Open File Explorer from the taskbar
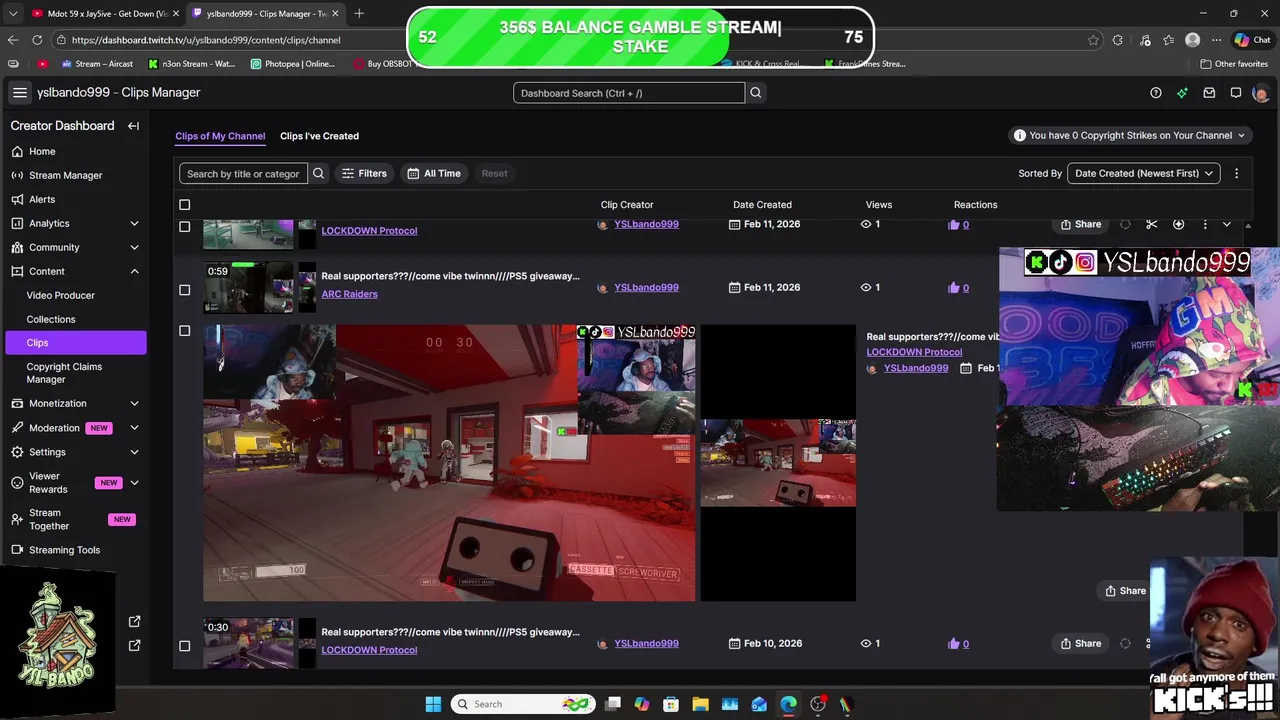This screenshot has height=720, width=1280. click(700, 704)
